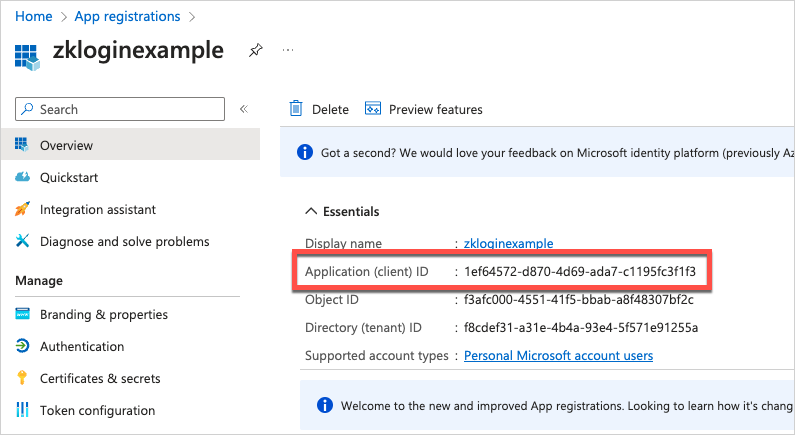Click the Preview features icon
The width and height of the screenshot is (795, 435).
click(x=374, y=109)
